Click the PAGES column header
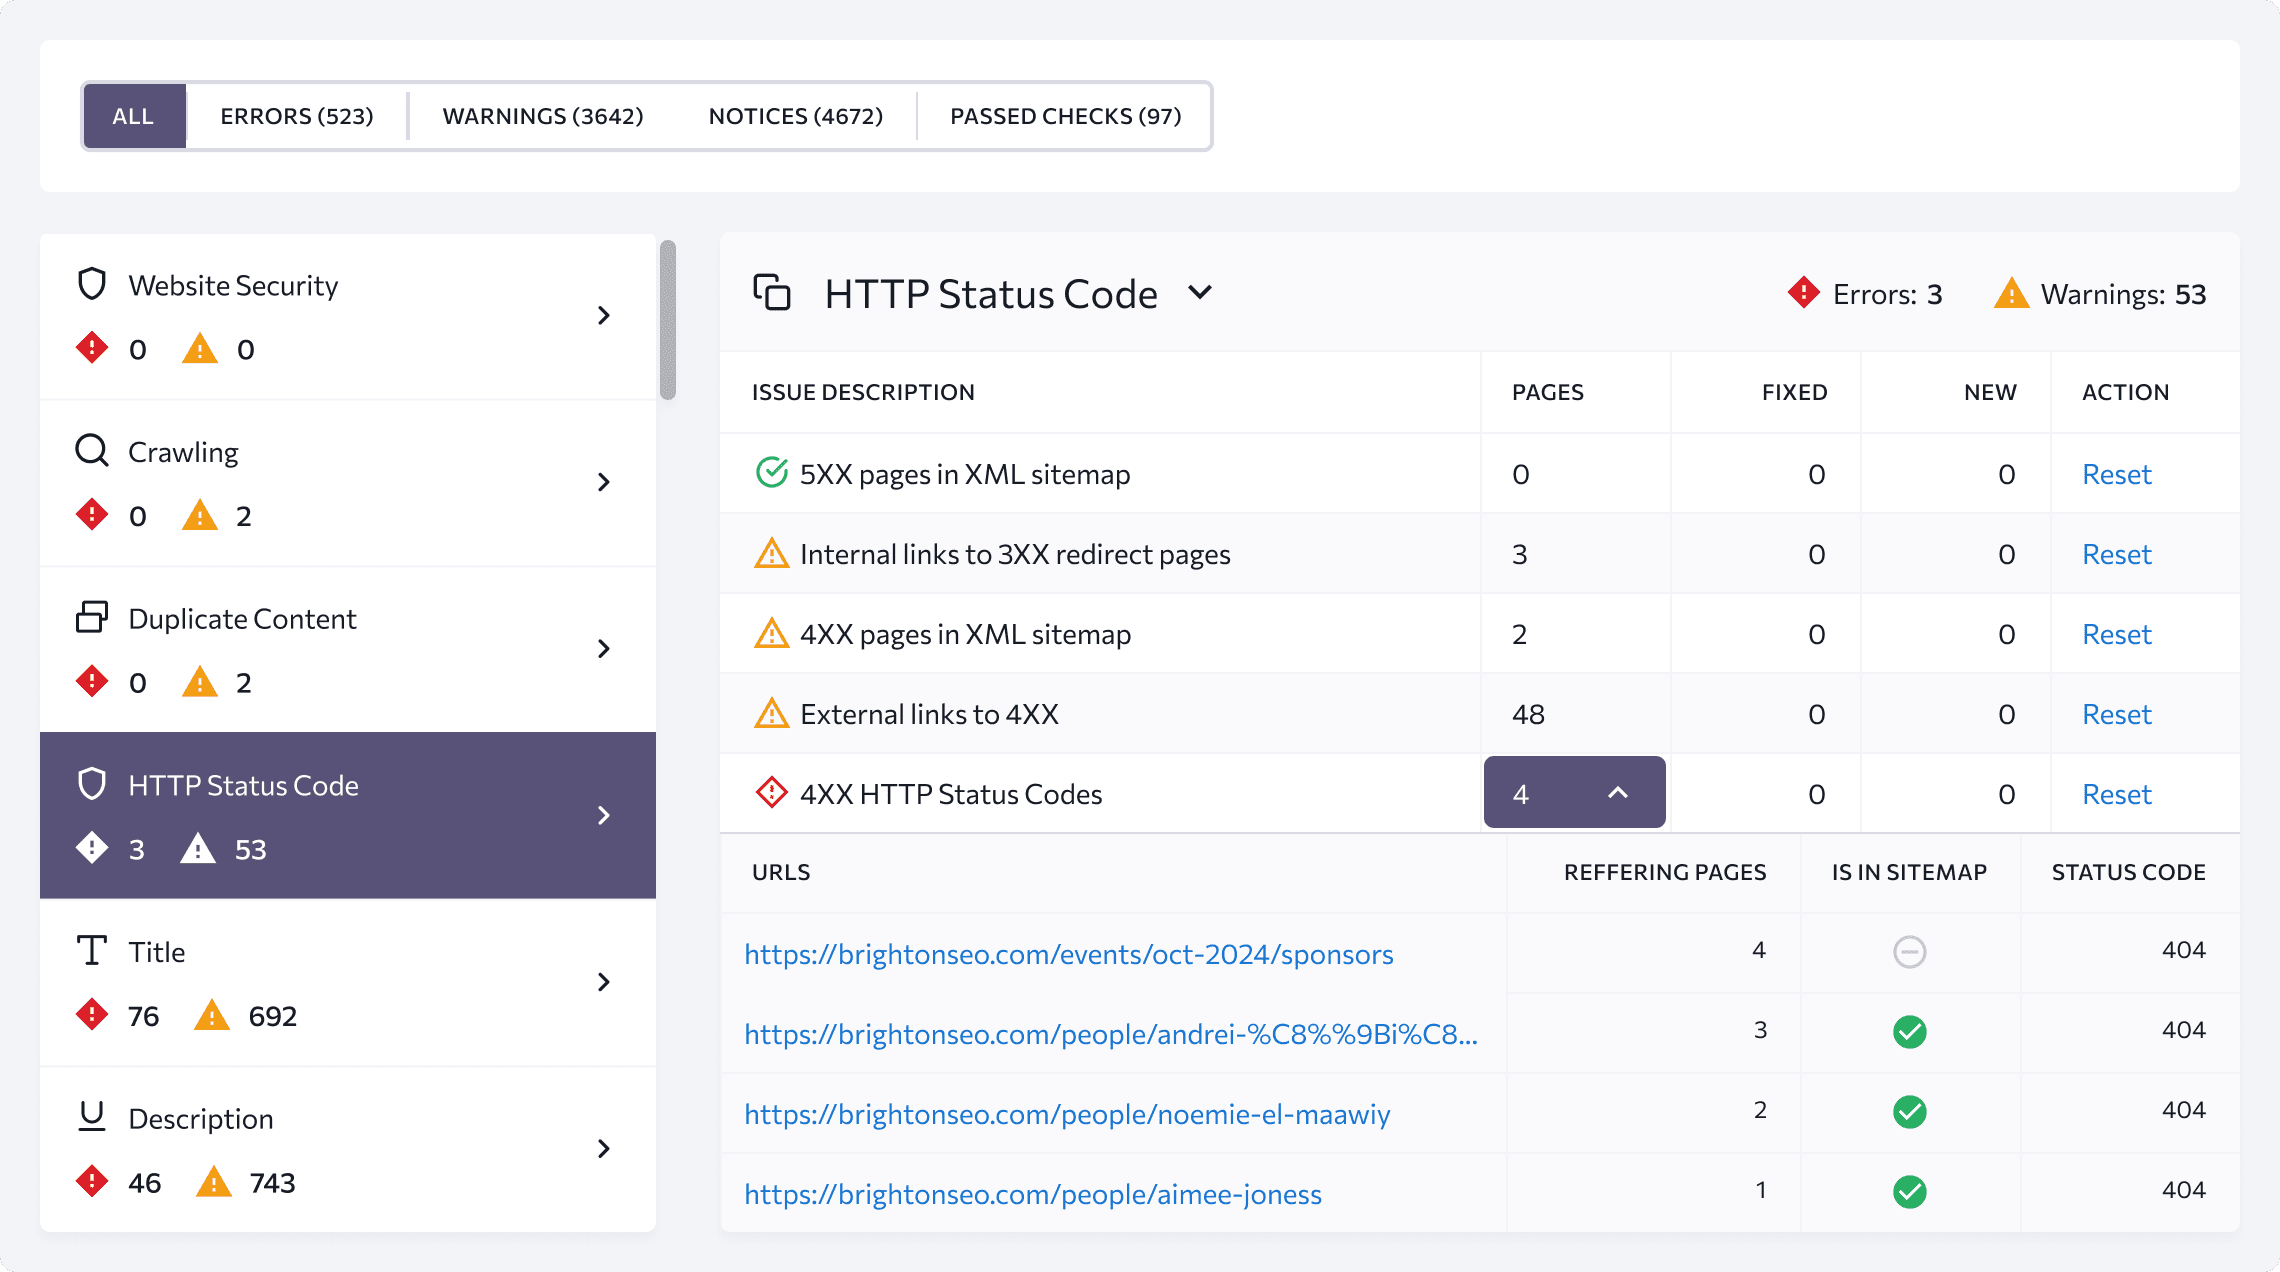 pyautogui.click(x=1547, y=392)
